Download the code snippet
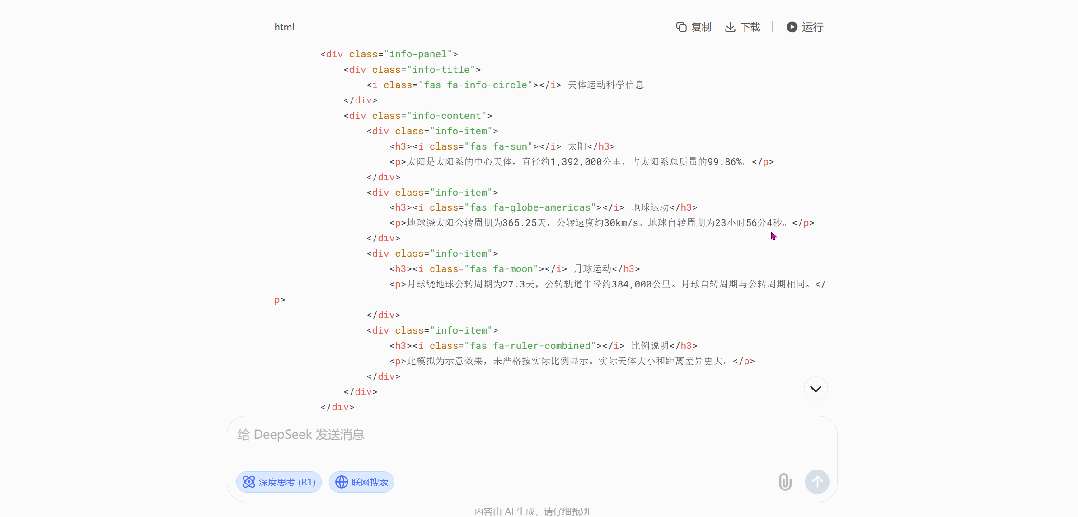1078x517 pixels. pos(742,27)
